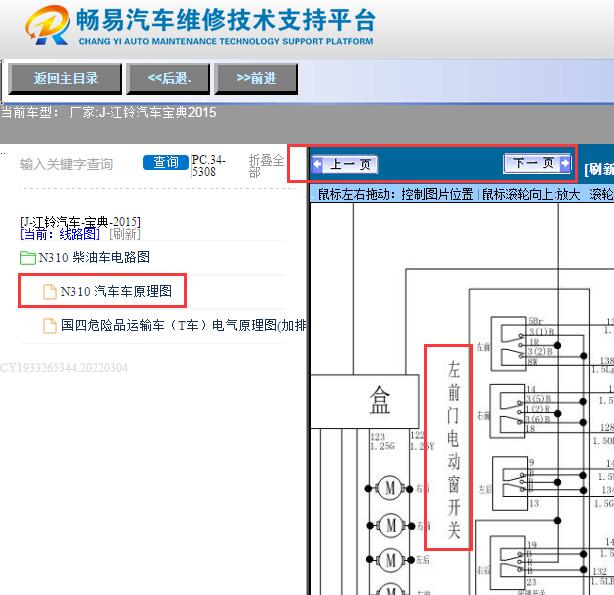Click 折叠全部 to collapse all
The image size is (614, 595).
266,166
